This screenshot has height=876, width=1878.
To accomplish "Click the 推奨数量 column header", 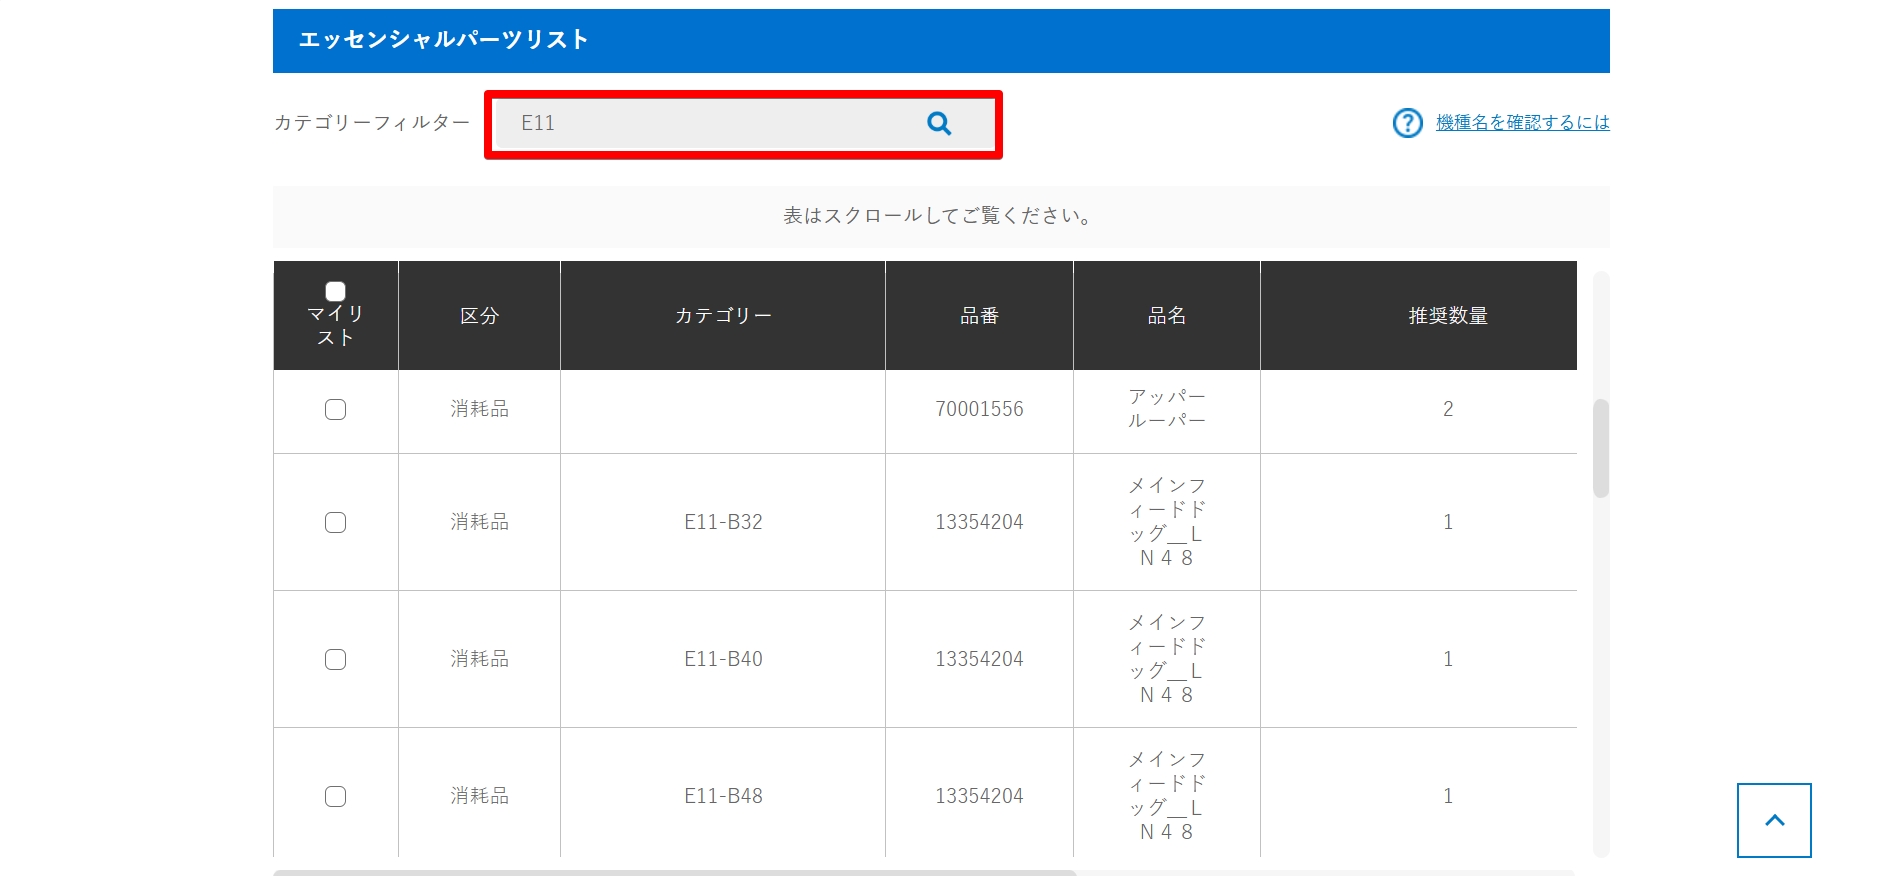I will [1447, 316].
